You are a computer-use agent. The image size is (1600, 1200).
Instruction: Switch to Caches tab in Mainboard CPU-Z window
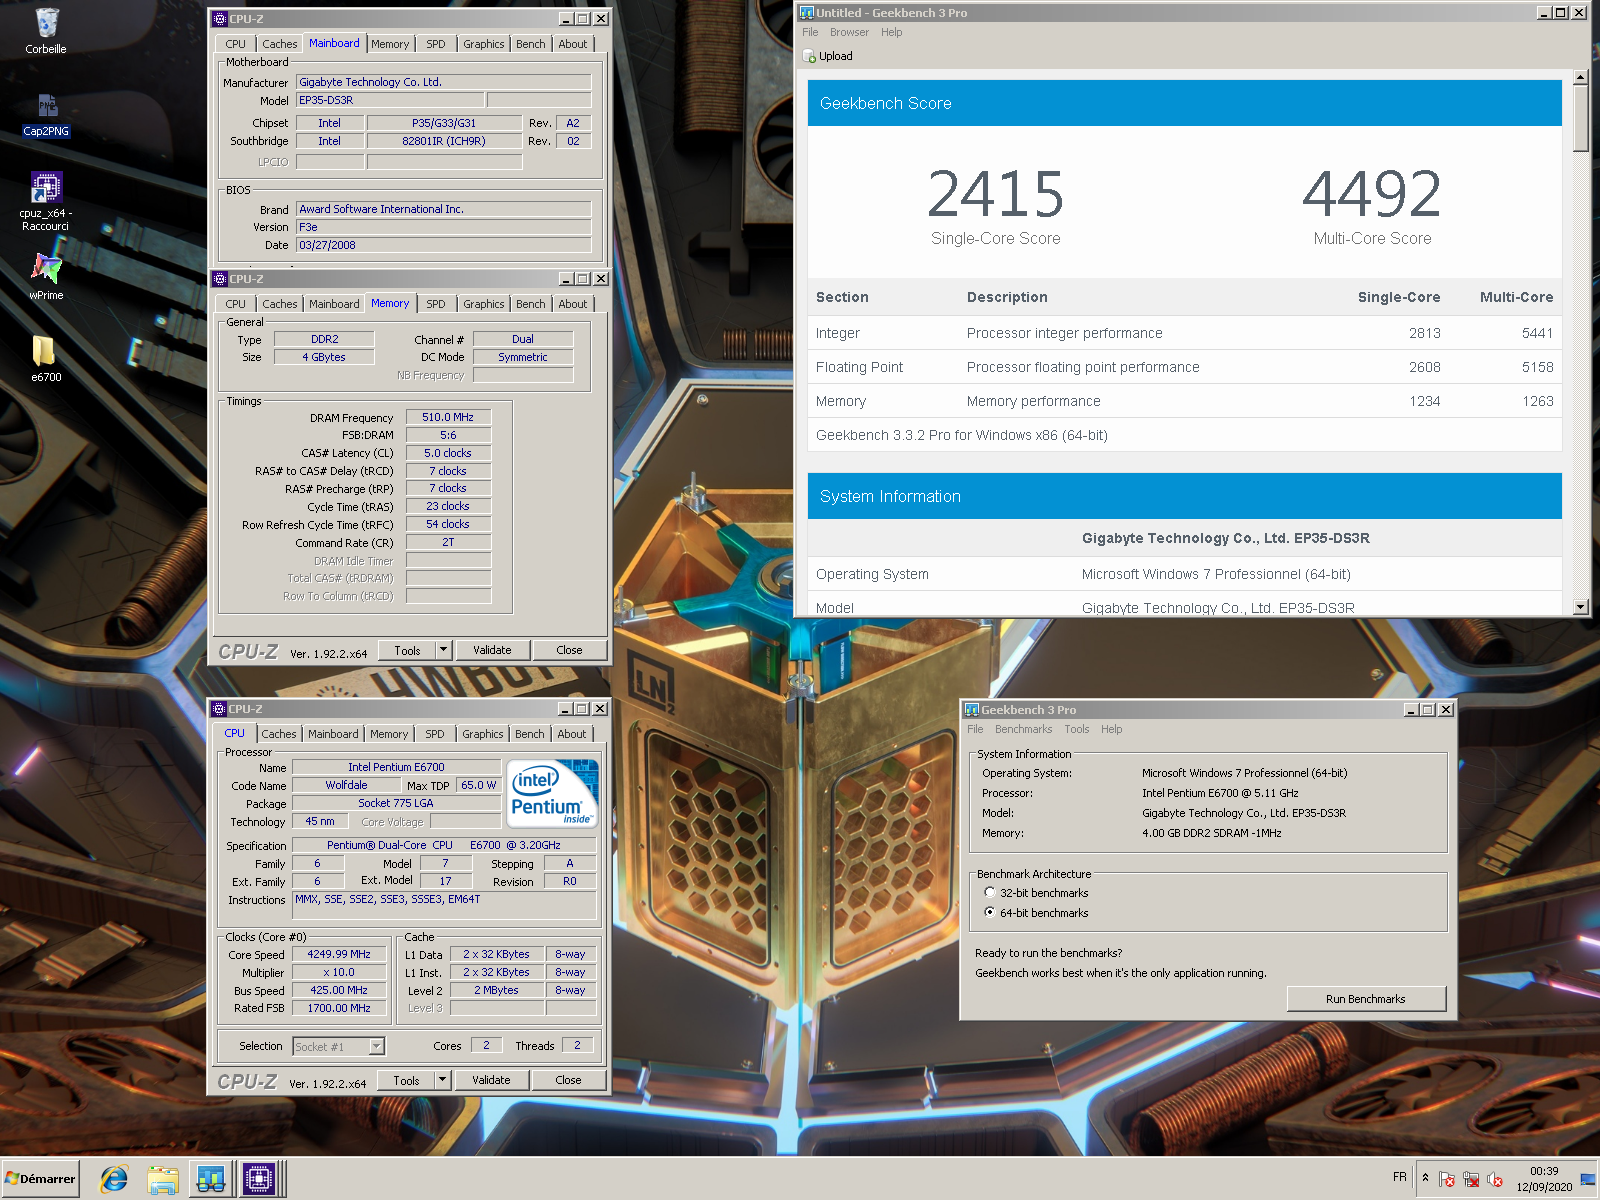[x=279, y=44]
